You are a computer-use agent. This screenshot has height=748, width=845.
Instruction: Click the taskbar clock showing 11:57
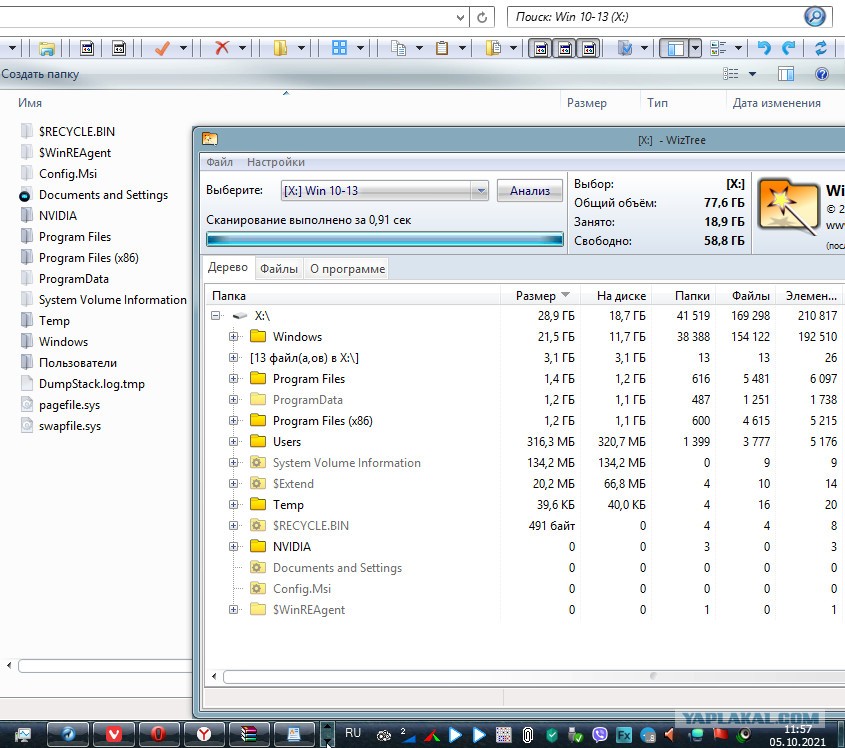point(798,730)
